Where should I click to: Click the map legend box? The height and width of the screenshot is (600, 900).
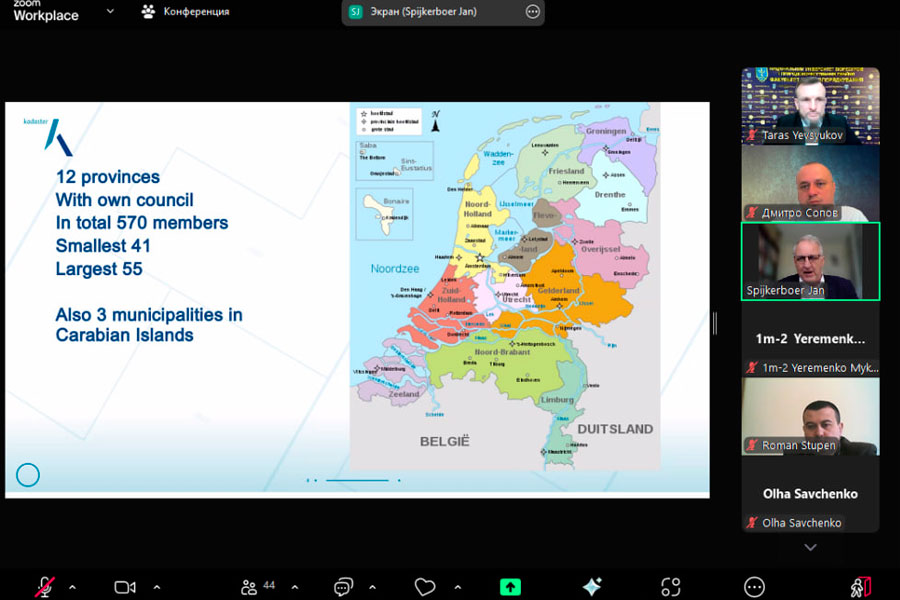coord(389,121)
